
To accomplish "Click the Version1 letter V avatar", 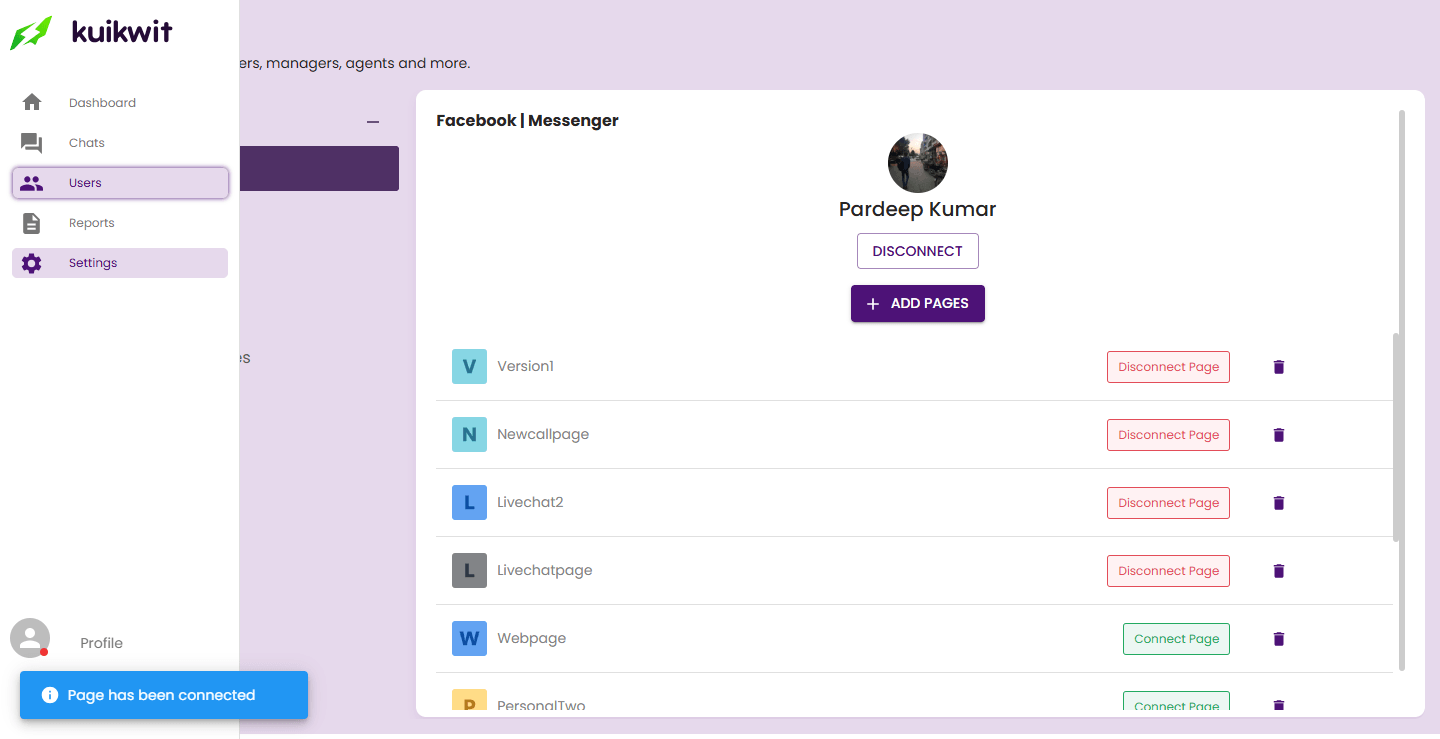I will 469,366.
